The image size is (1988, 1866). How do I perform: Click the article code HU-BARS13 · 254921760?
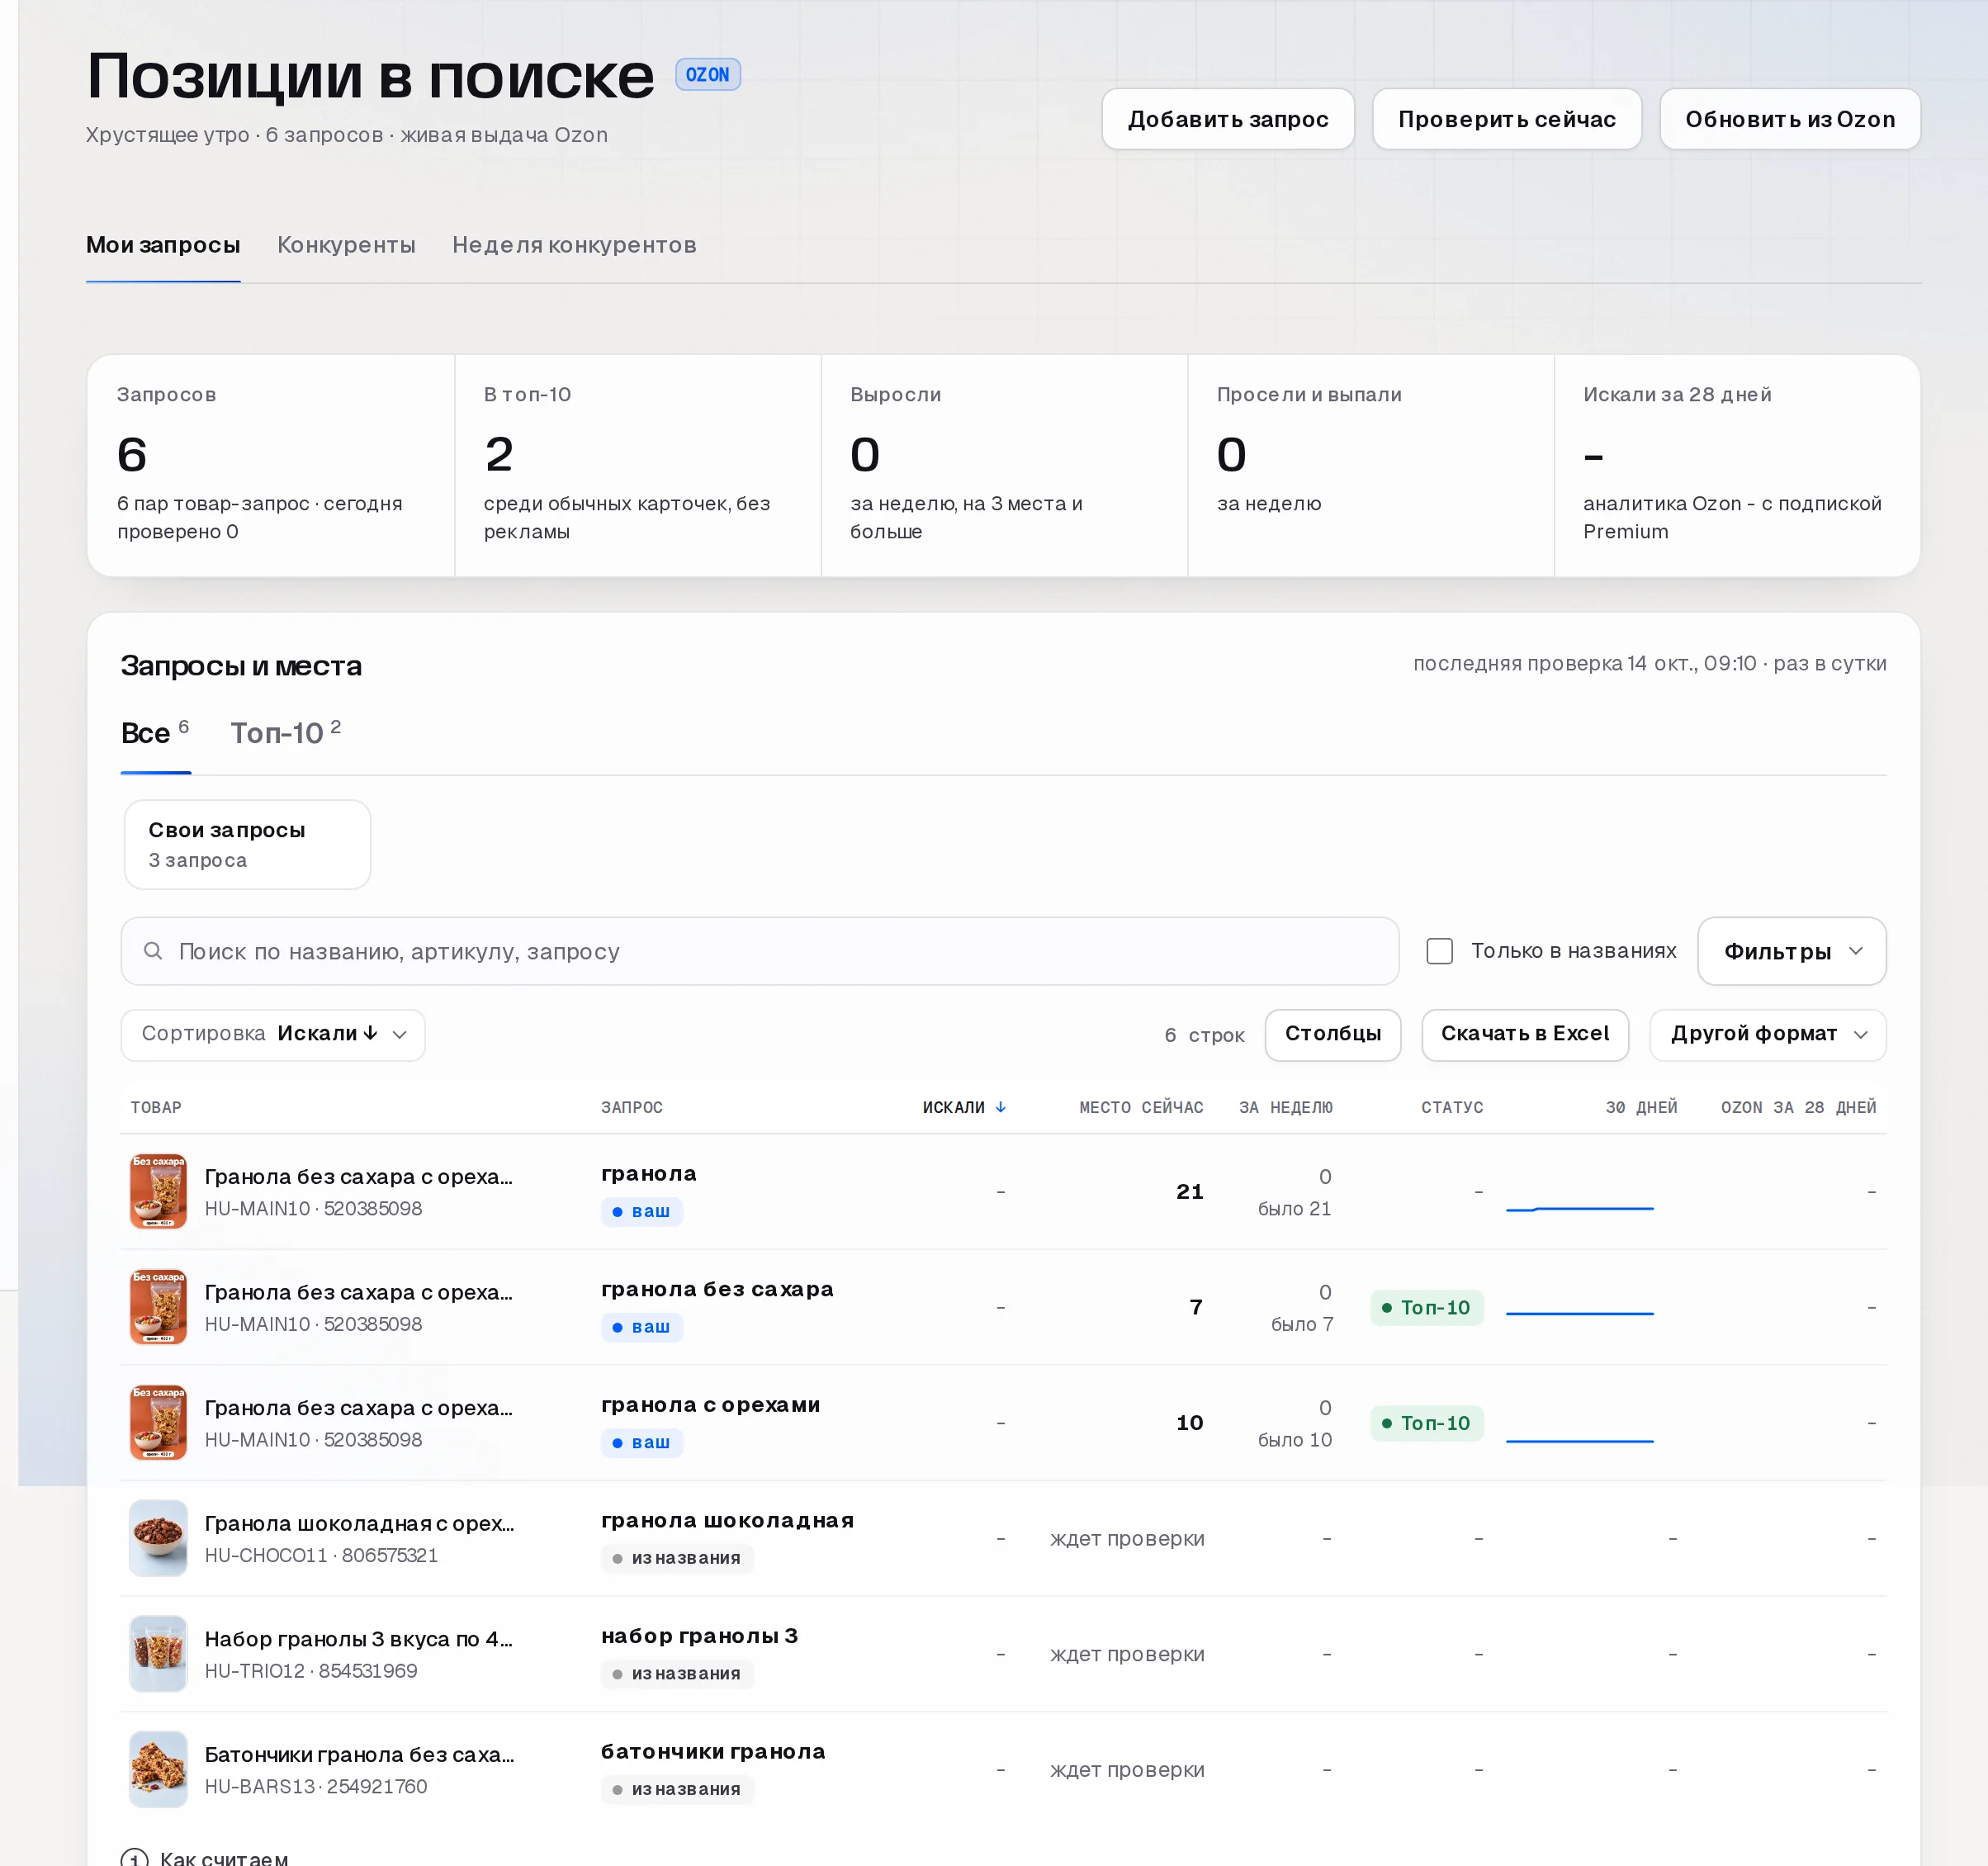[x=316, y=1786]
